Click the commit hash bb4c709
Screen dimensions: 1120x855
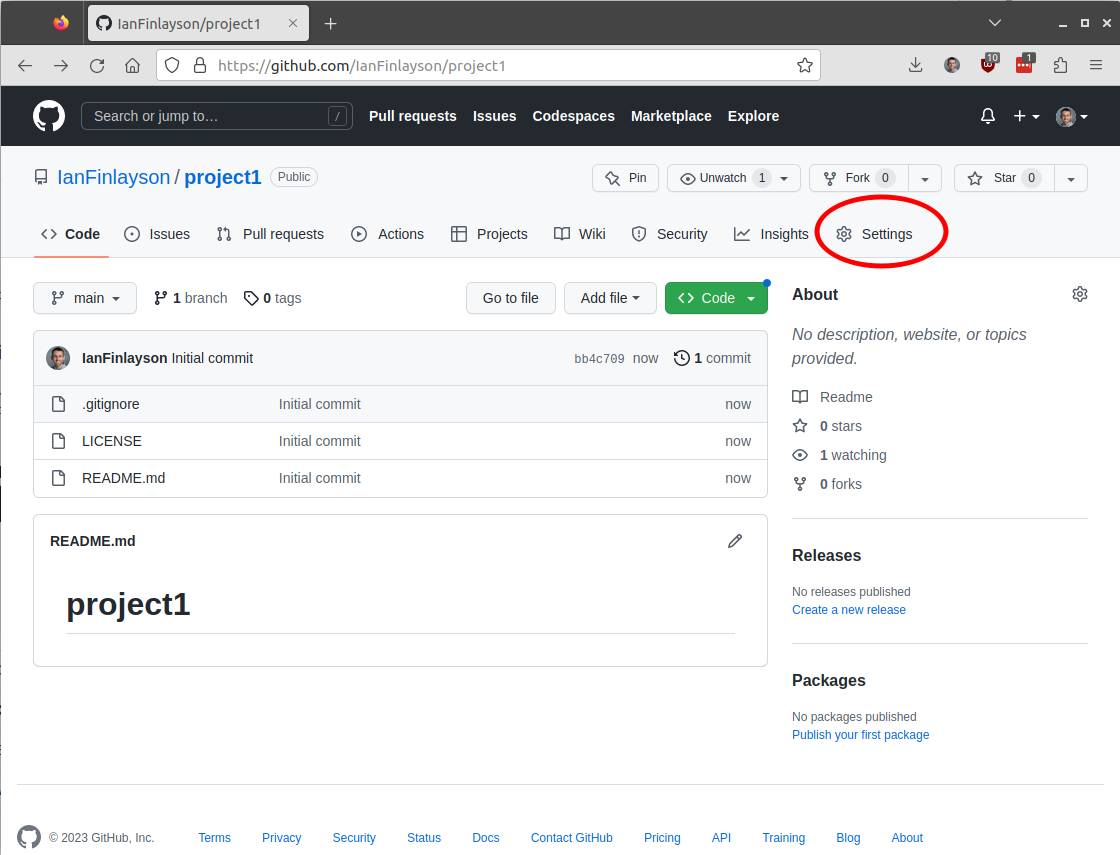coord(599,359)
